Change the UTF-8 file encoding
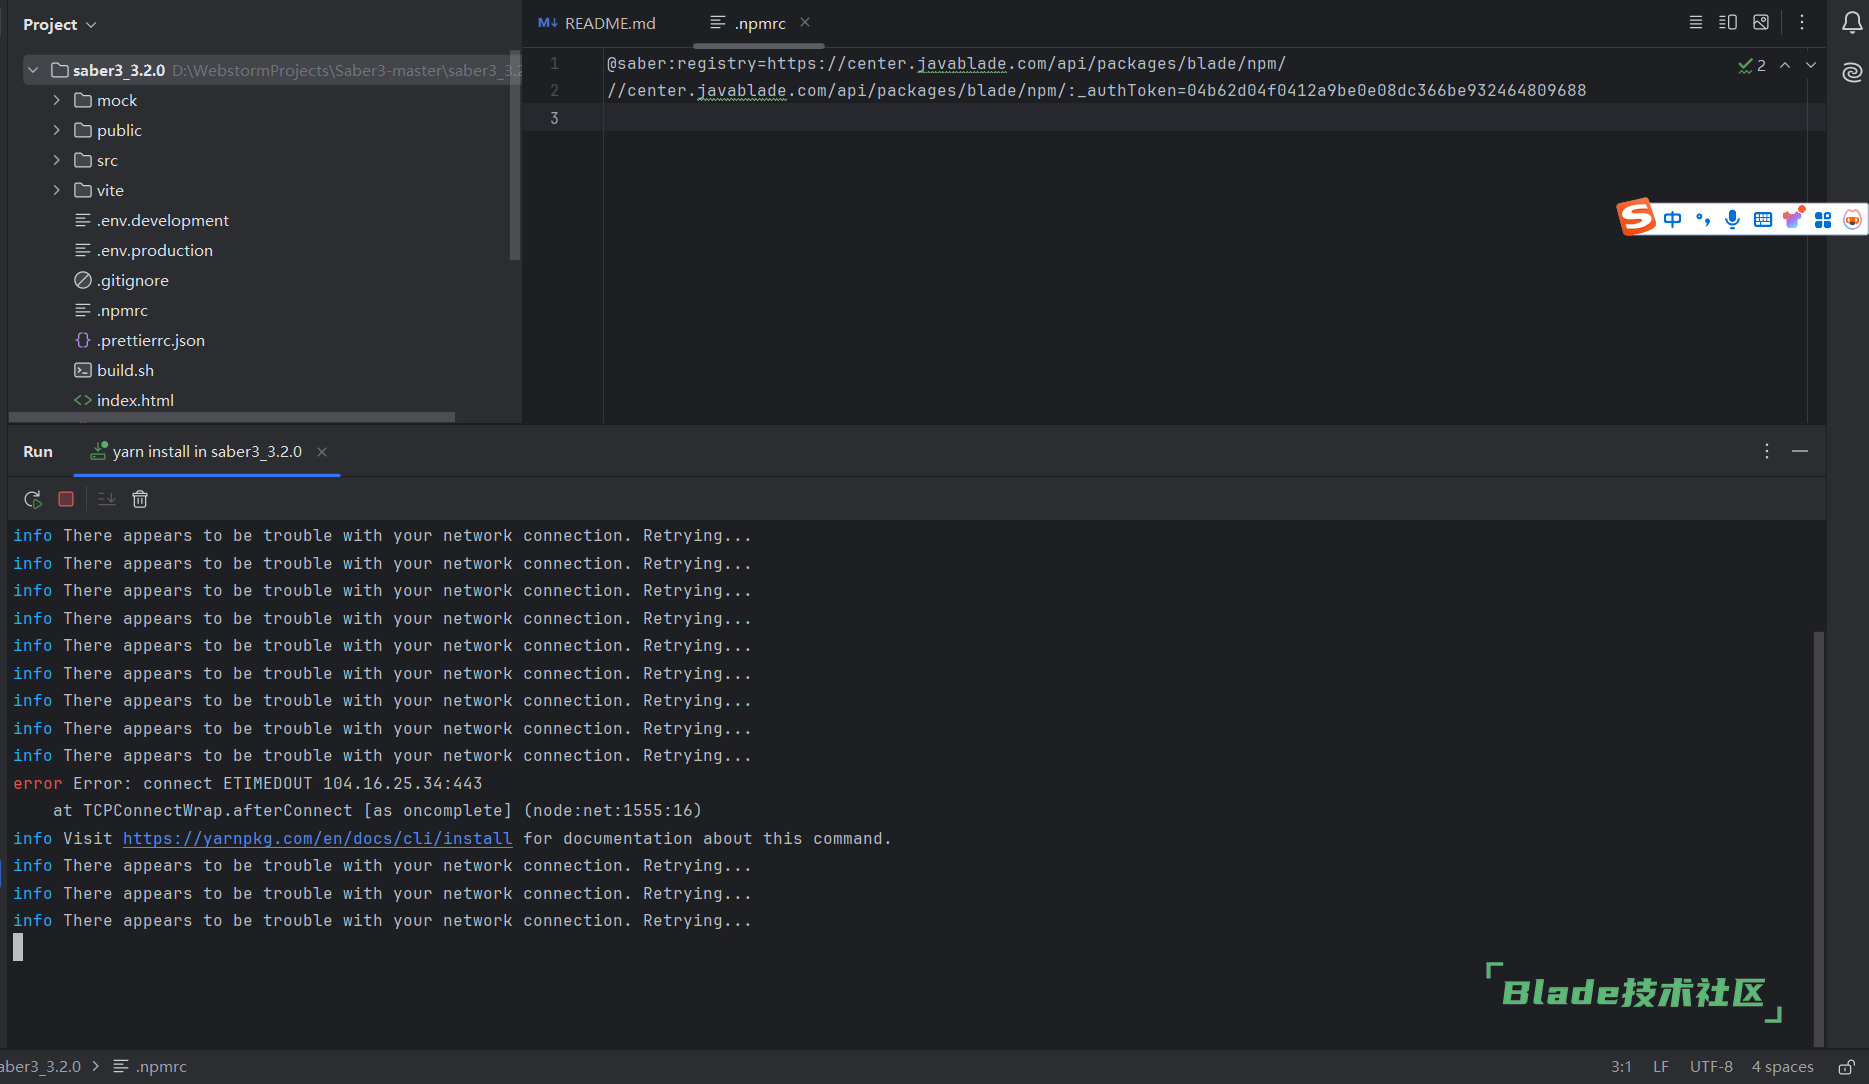This screenshot has width=1869, height=1084. click(1711, 1067)
